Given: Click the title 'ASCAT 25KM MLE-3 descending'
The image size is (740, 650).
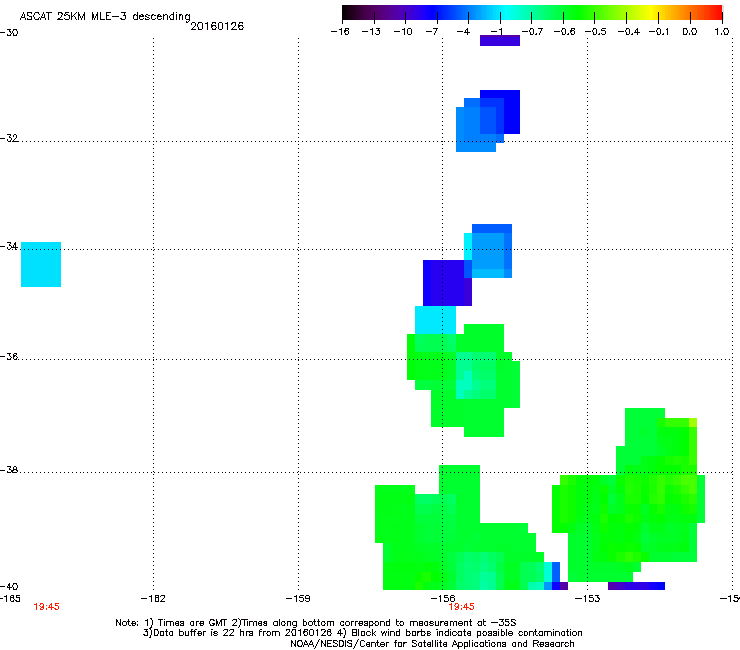Looking at the screenshot, I should coord(105,17).
